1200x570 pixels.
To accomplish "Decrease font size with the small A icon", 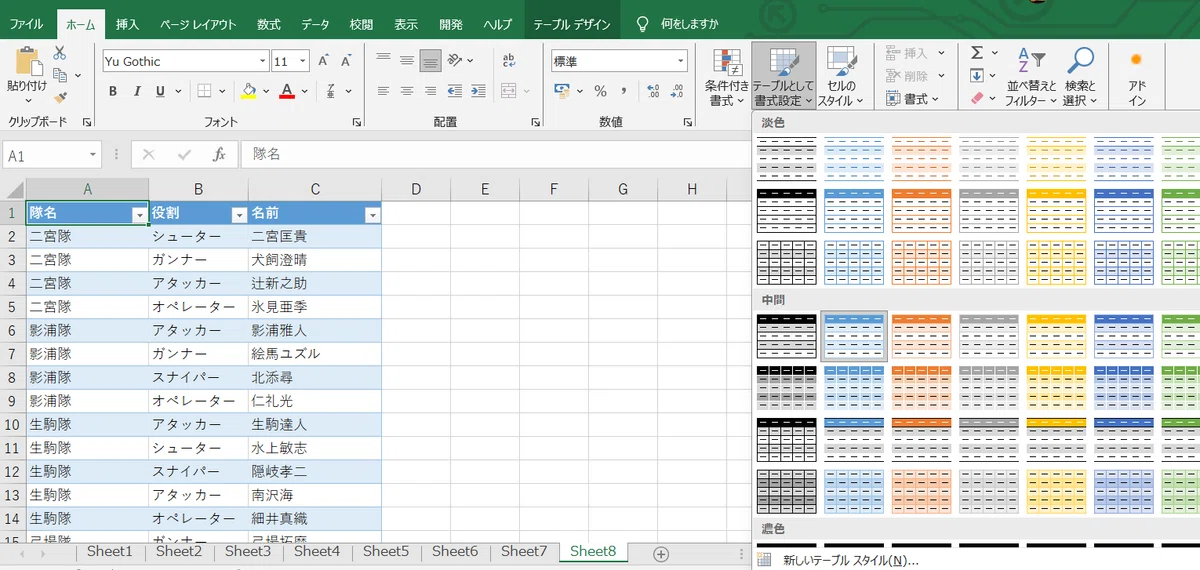I will point(346,61).
